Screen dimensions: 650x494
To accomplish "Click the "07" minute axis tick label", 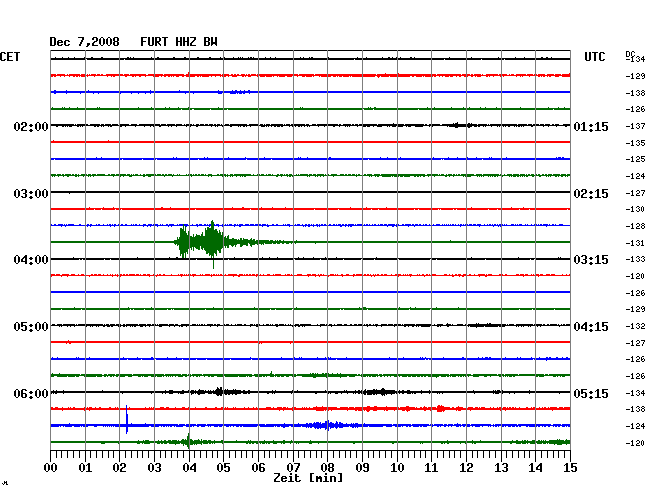I will pos(293,468).
